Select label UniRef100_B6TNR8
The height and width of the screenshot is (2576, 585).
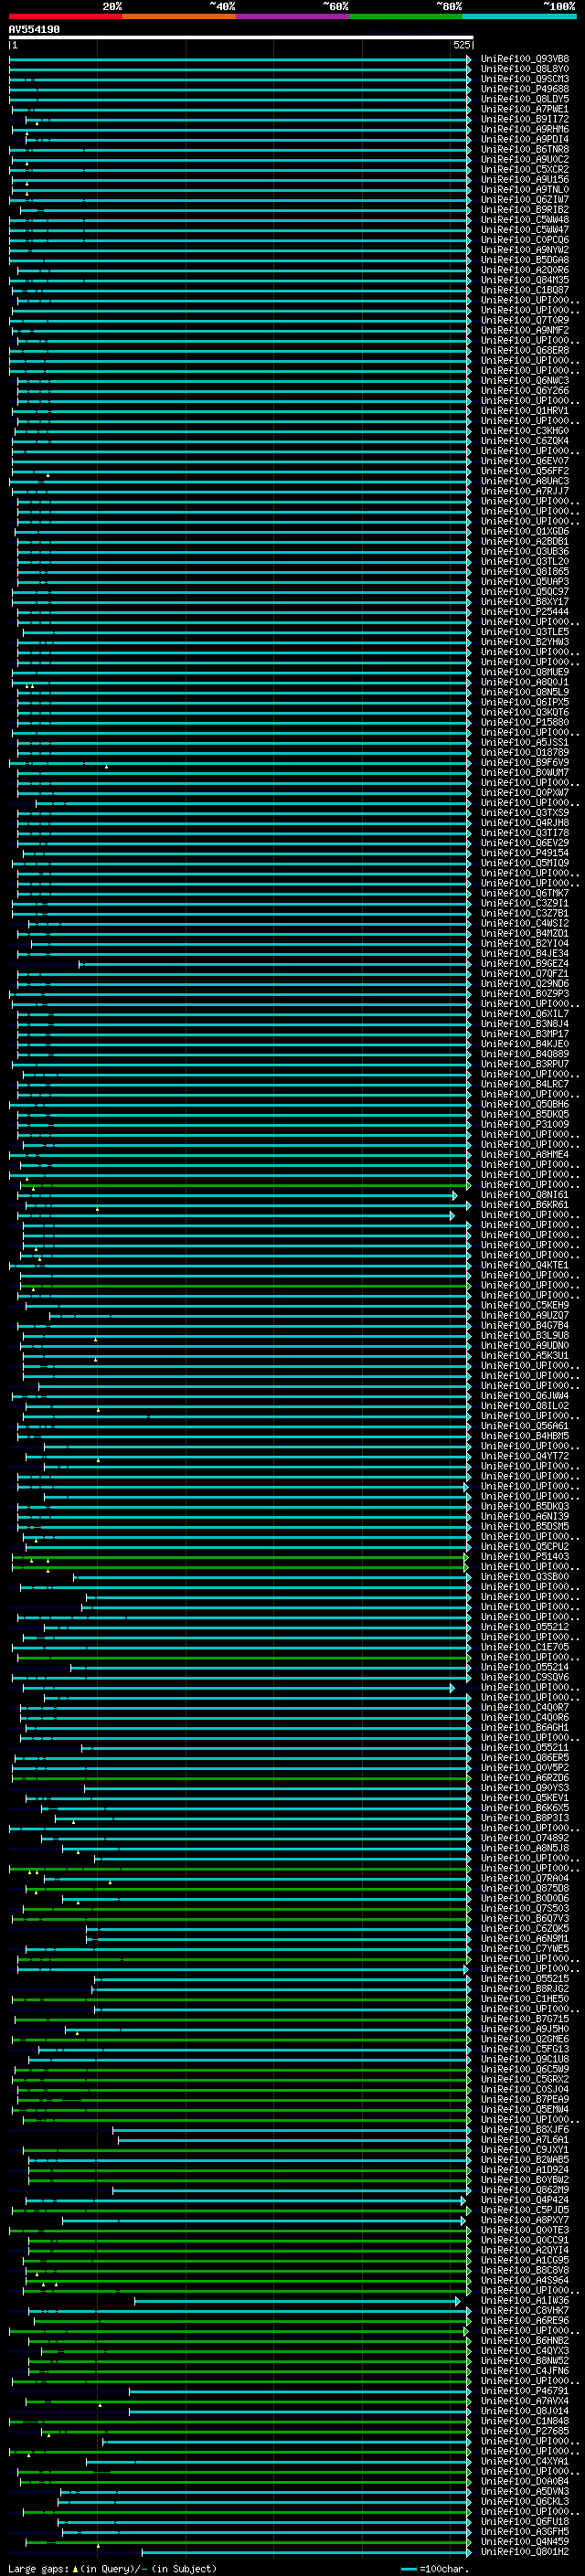click(525, 149)
